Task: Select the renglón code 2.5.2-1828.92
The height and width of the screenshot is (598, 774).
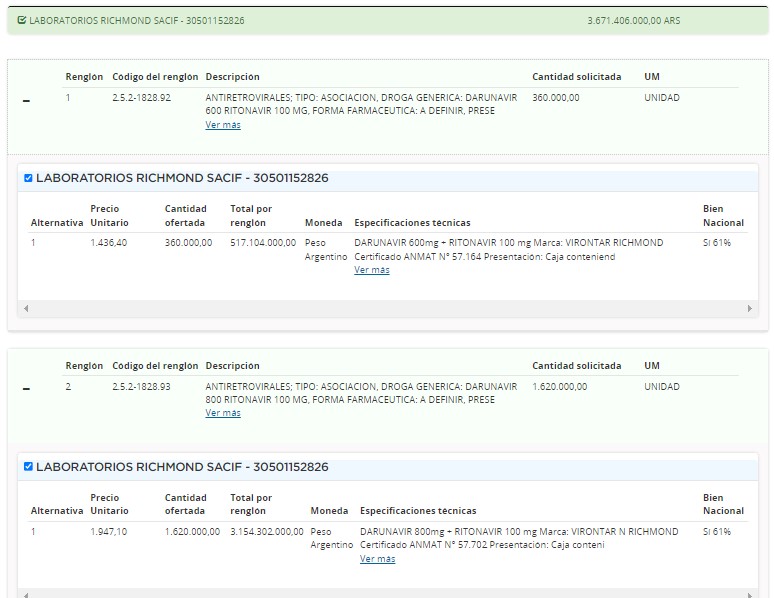Action: pyautogui.click(x=141, y=98)
